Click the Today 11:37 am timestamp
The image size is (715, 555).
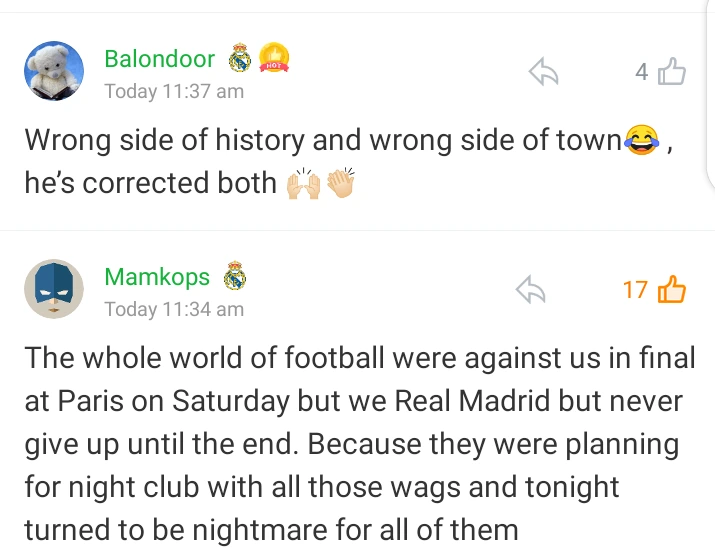click(174, 92)
